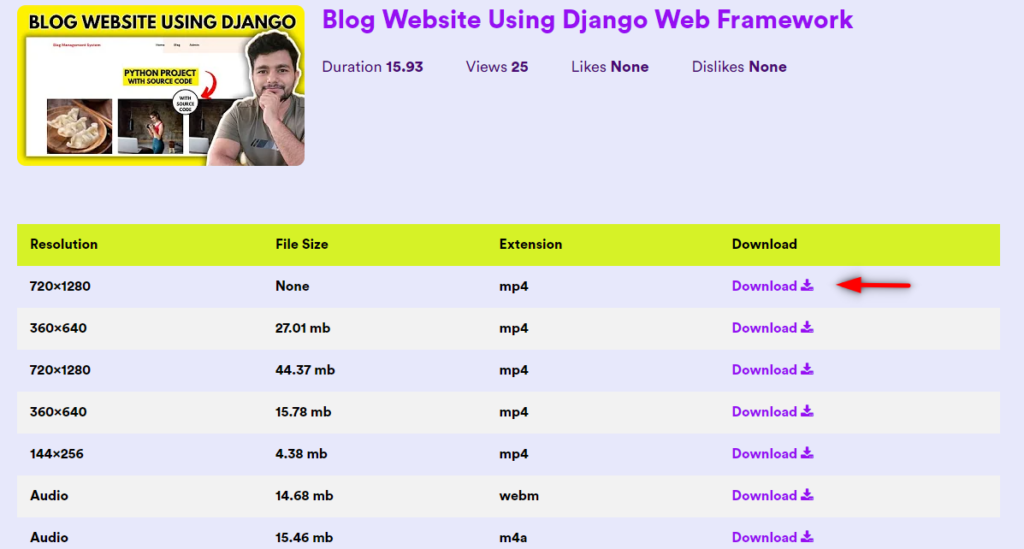Screen dimensions: 1024x549
Task: Click 360×640 in the 15.78 mb row
Action: [x=58, y=411]
